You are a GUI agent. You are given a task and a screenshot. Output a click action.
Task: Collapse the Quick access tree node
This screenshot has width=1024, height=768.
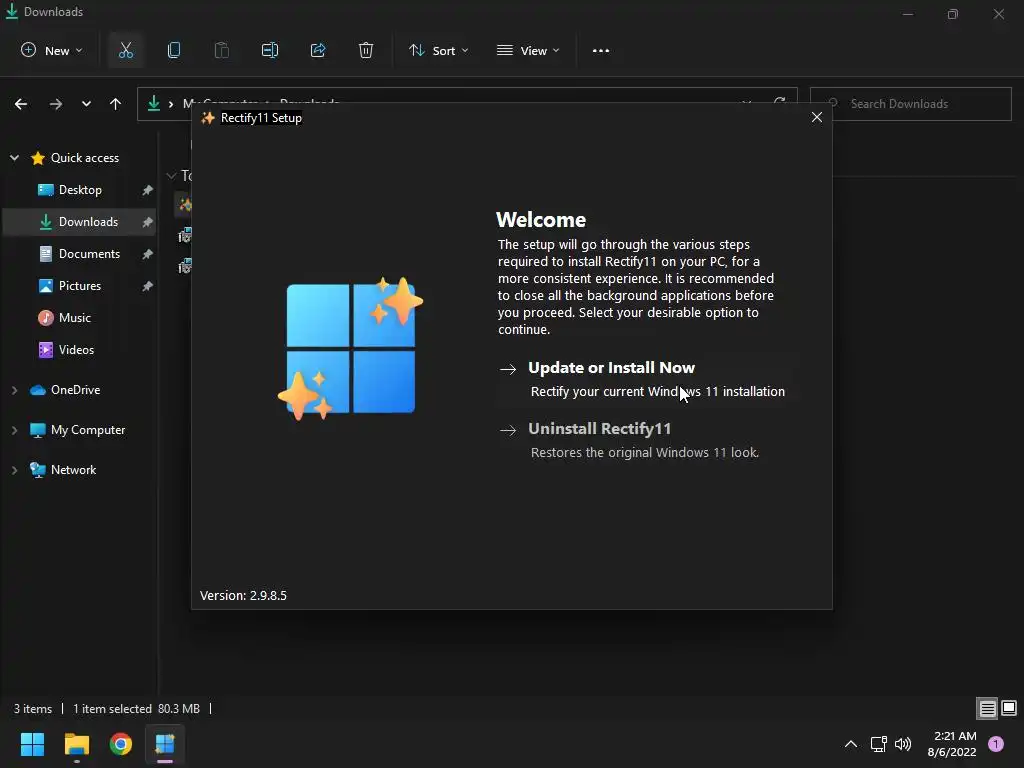14,158
